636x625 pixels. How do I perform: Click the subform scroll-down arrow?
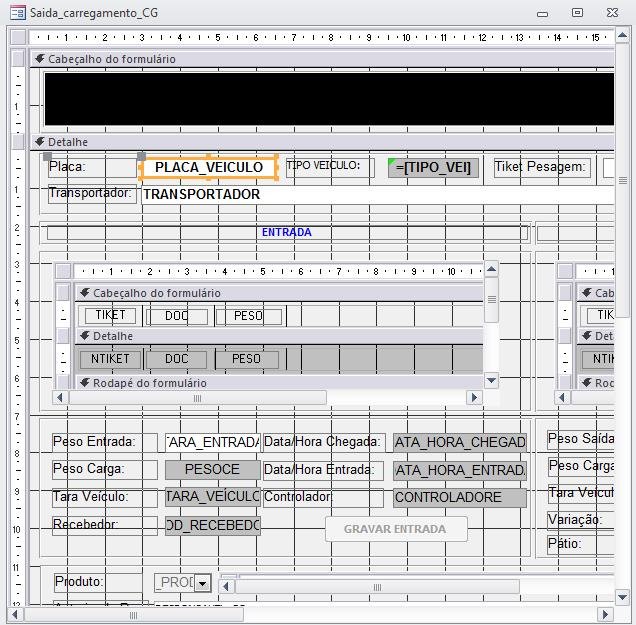[491, 380]
